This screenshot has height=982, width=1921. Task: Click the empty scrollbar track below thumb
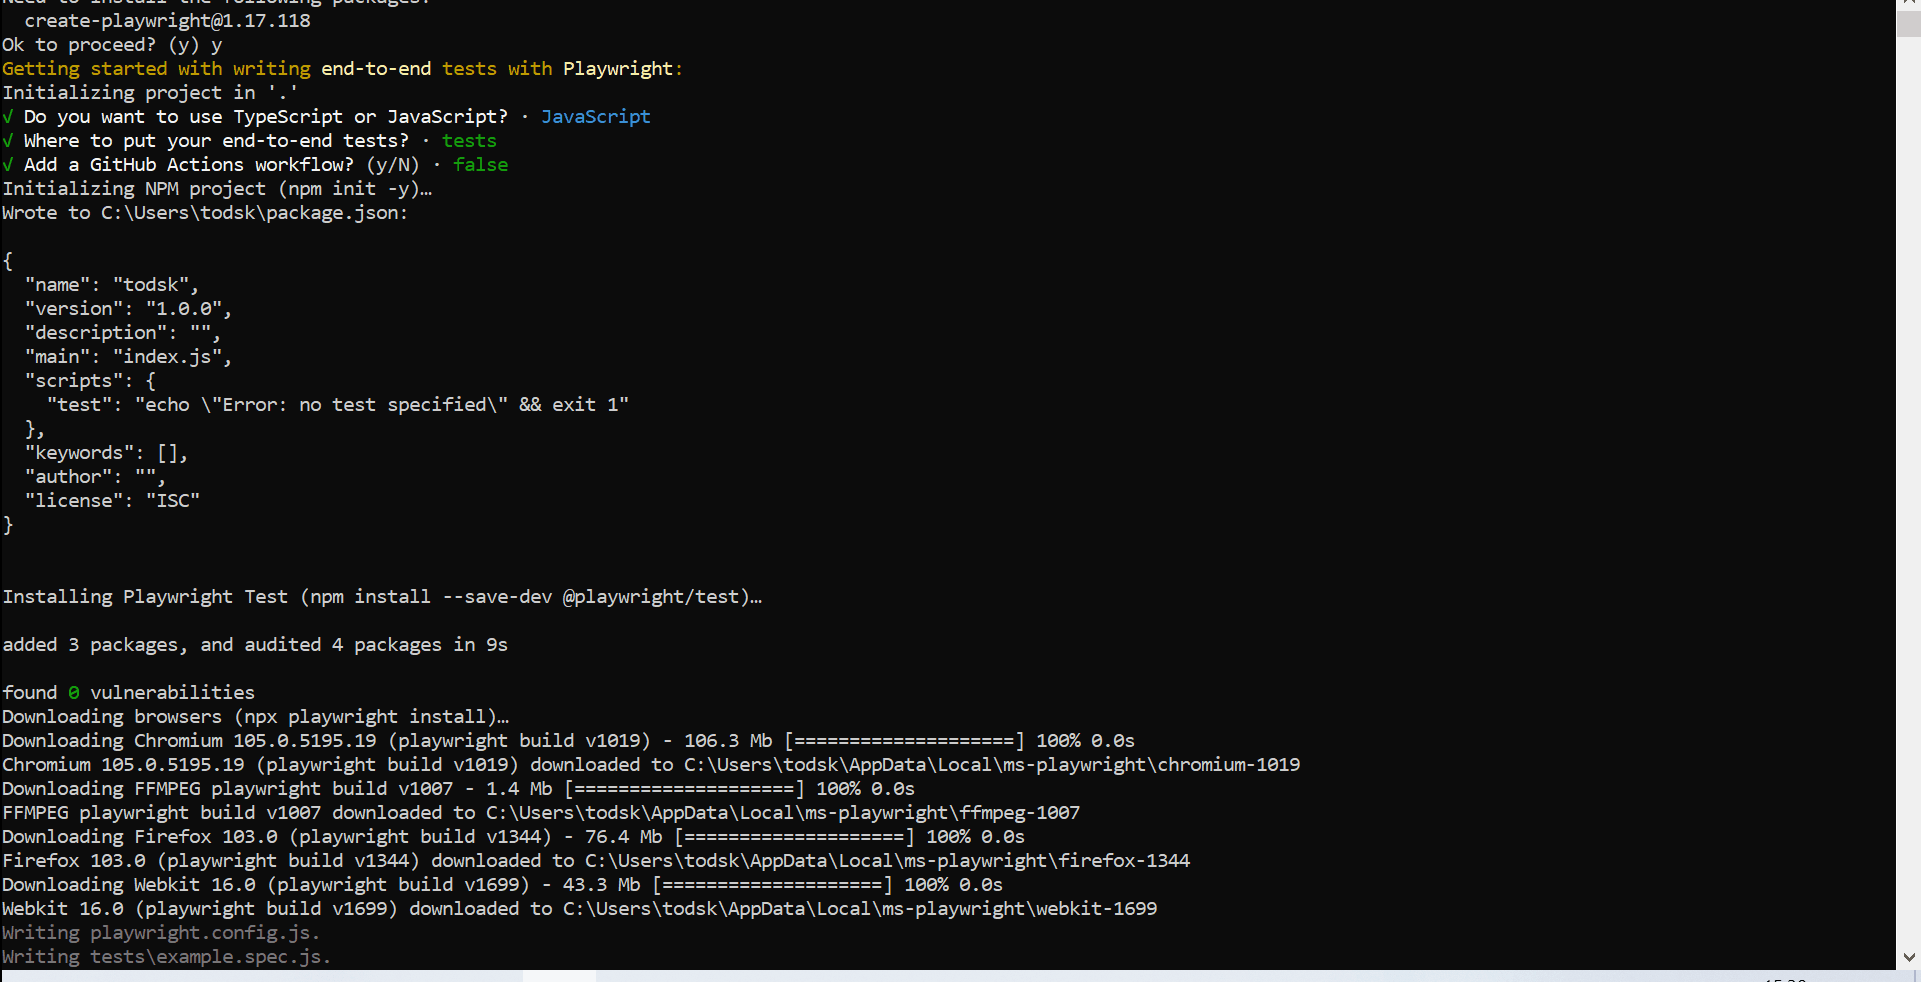click(1908, 490)
